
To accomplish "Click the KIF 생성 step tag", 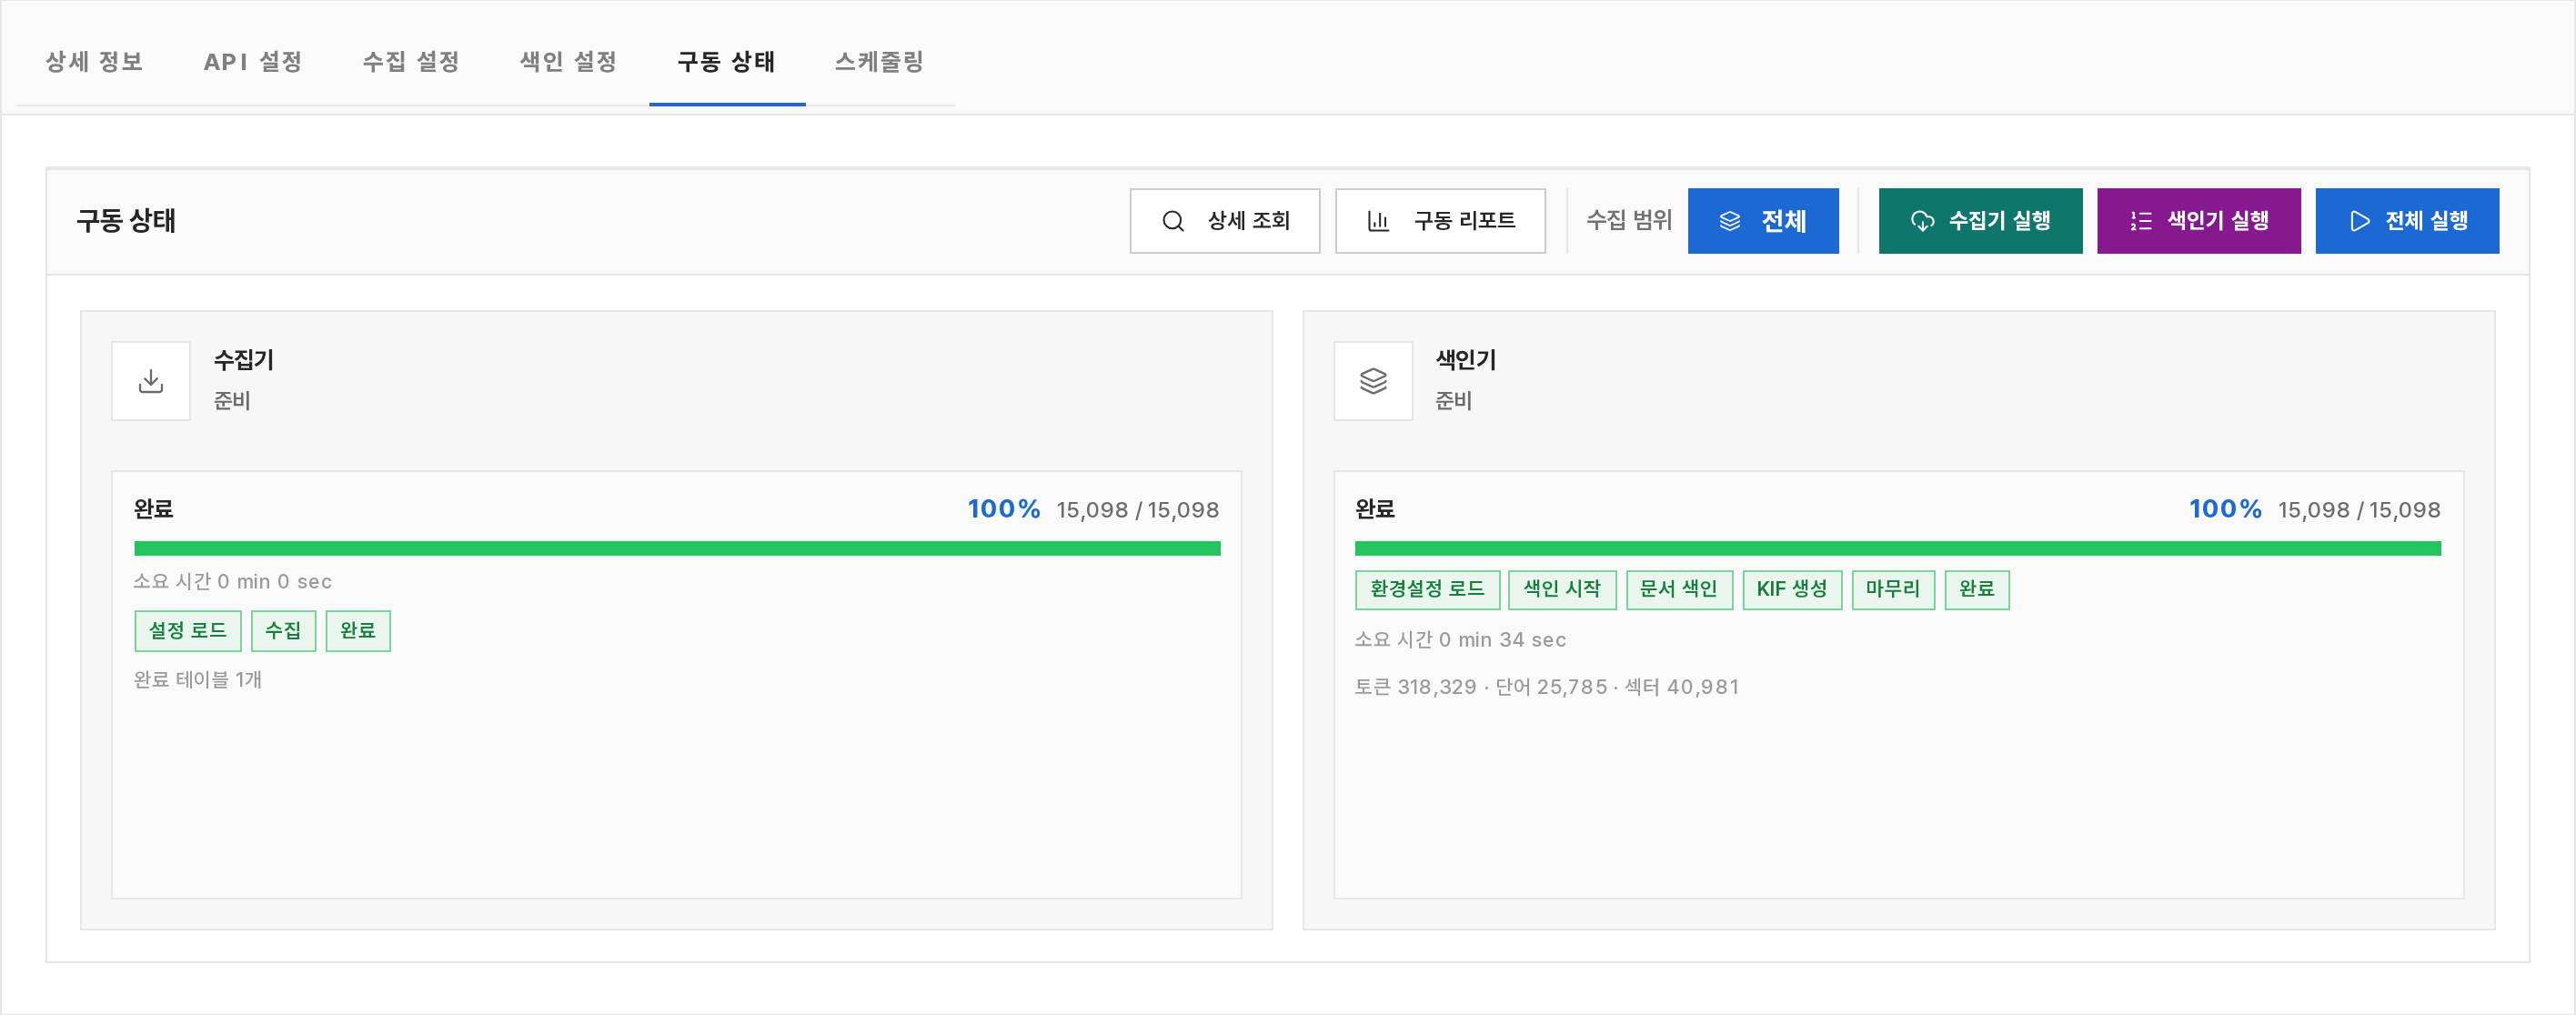I will pyautogui.click(x=1792, y=589).
